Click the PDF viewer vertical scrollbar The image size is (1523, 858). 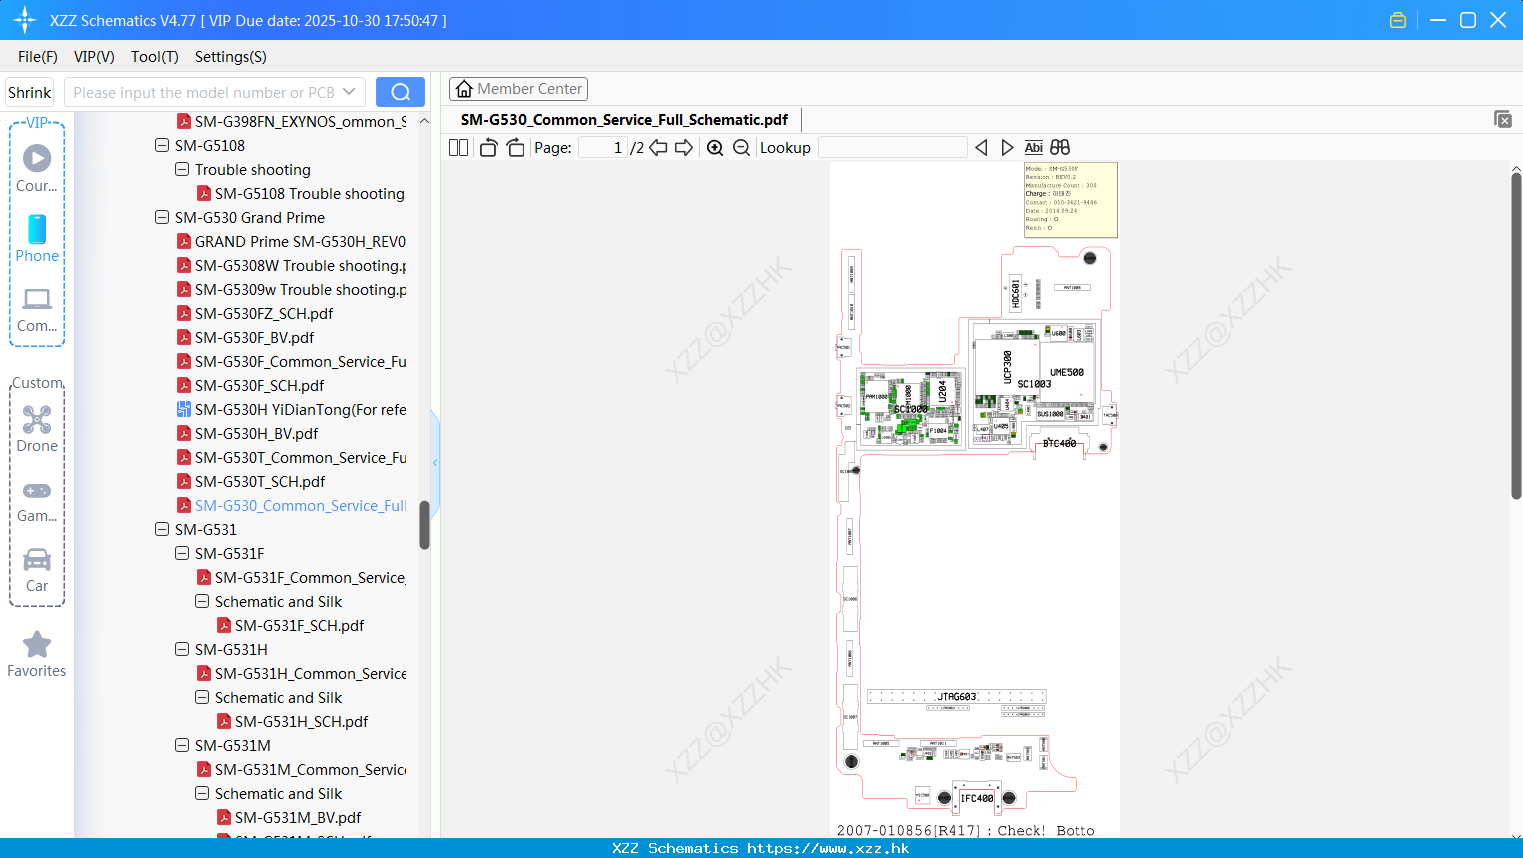tap(1516, 335)
